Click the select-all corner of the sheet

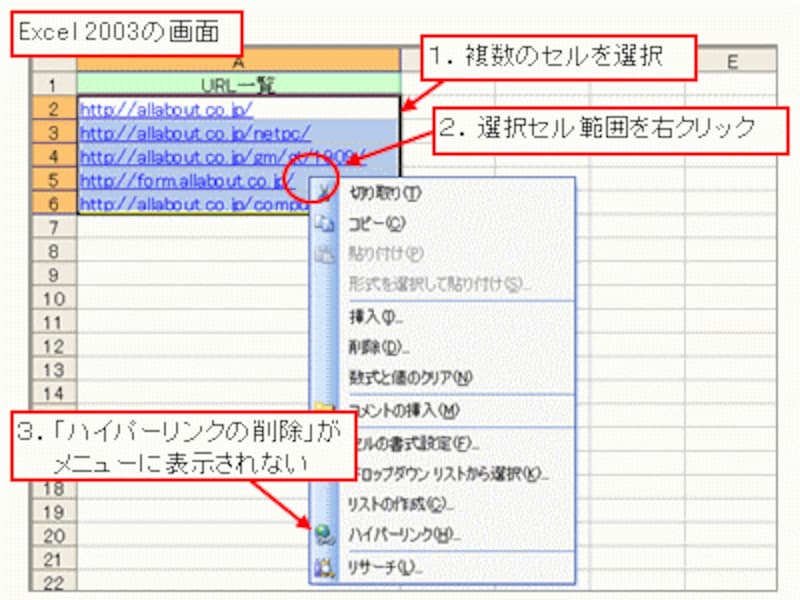pyautogui.click(x=54, y=63)
